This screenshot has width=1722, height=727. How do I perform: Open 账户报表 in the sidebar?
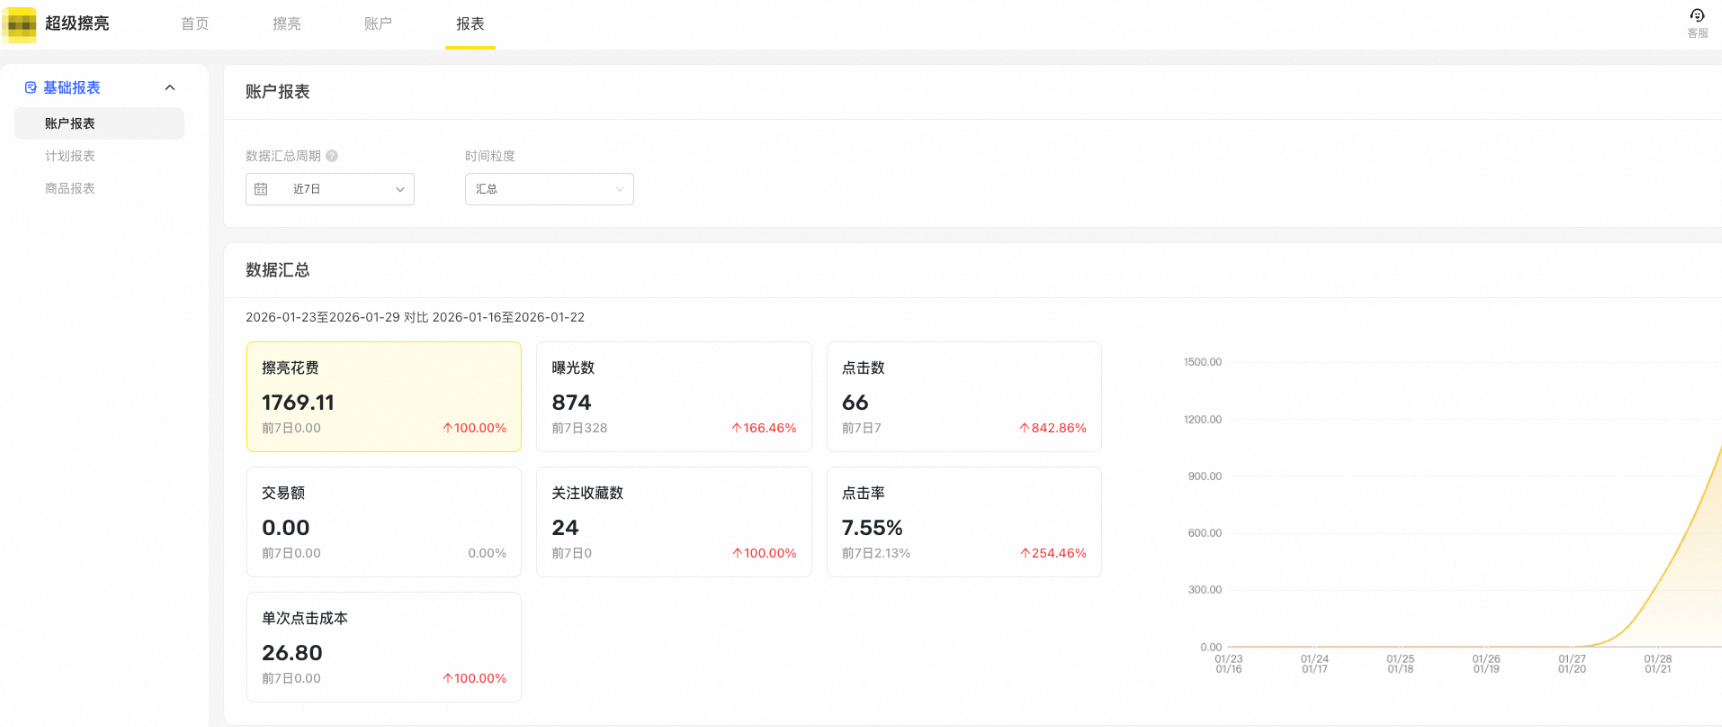pyautogui.click(x=99, y=123)
